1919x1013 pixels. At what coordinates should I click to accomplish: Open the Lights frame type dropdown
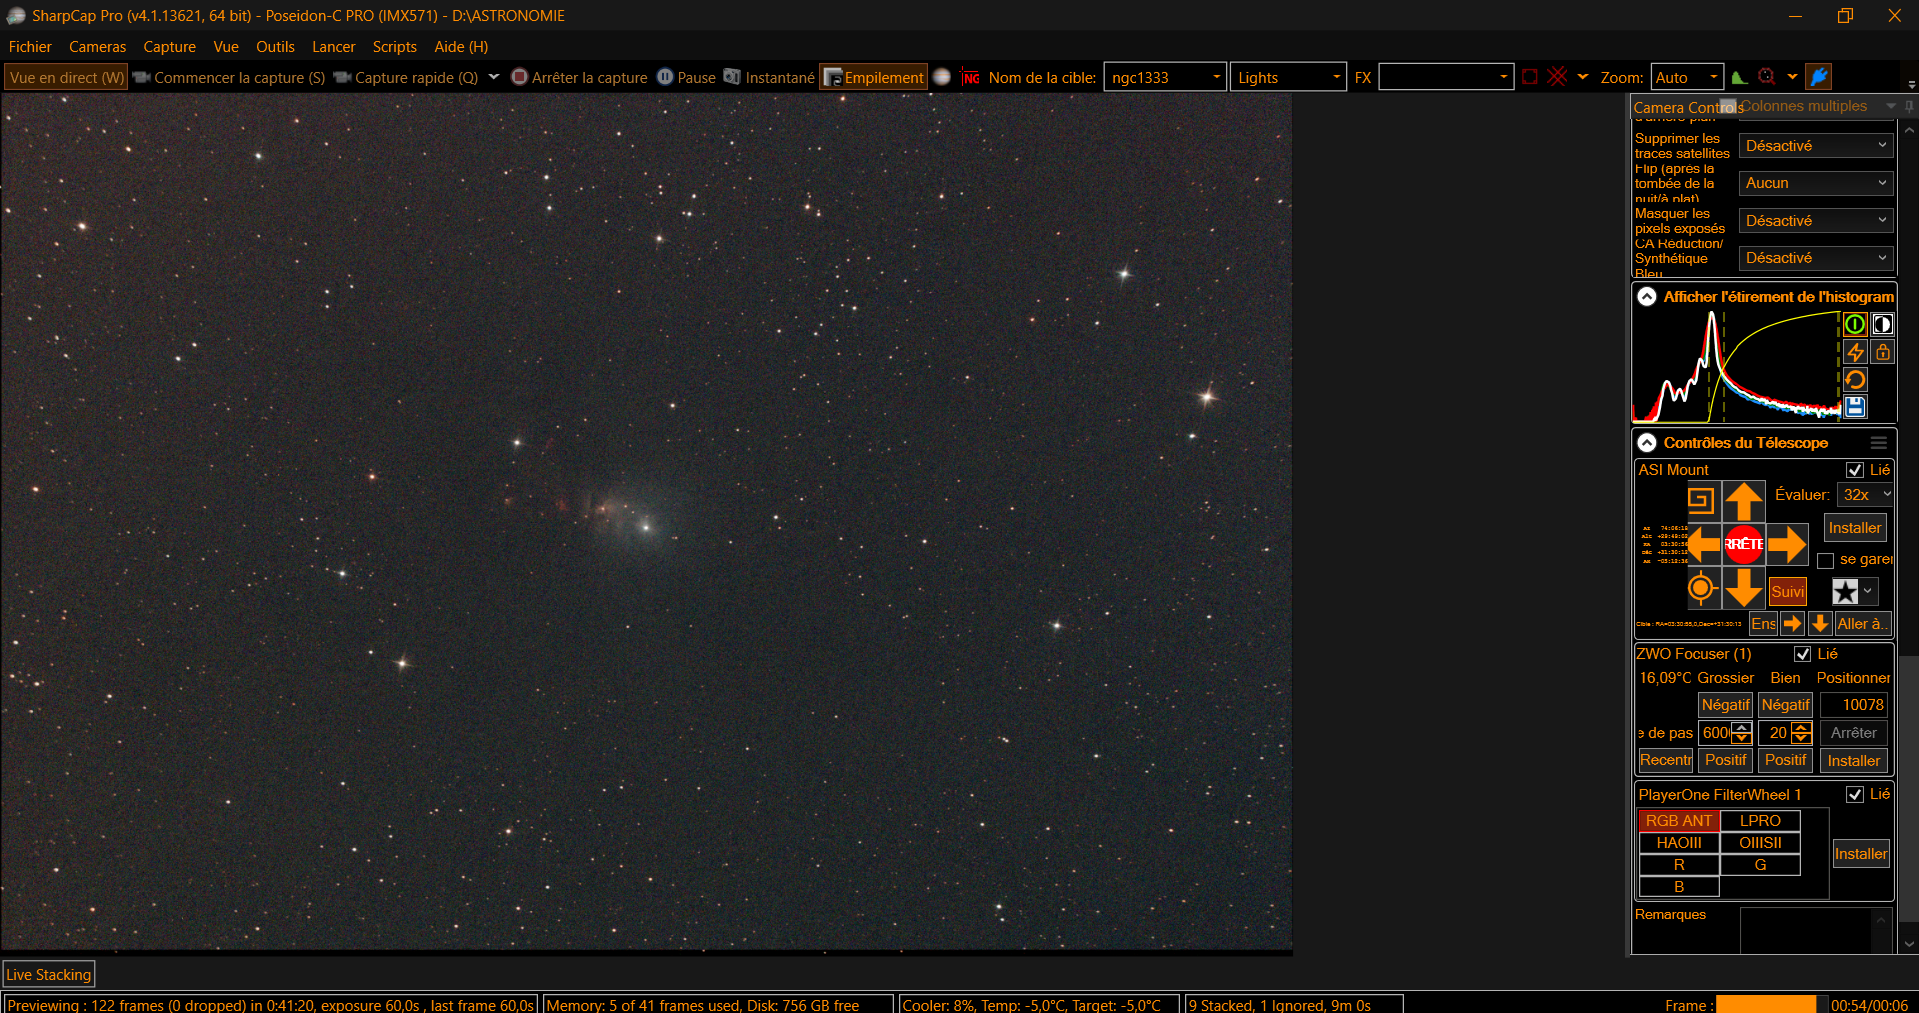[1288, 77]
